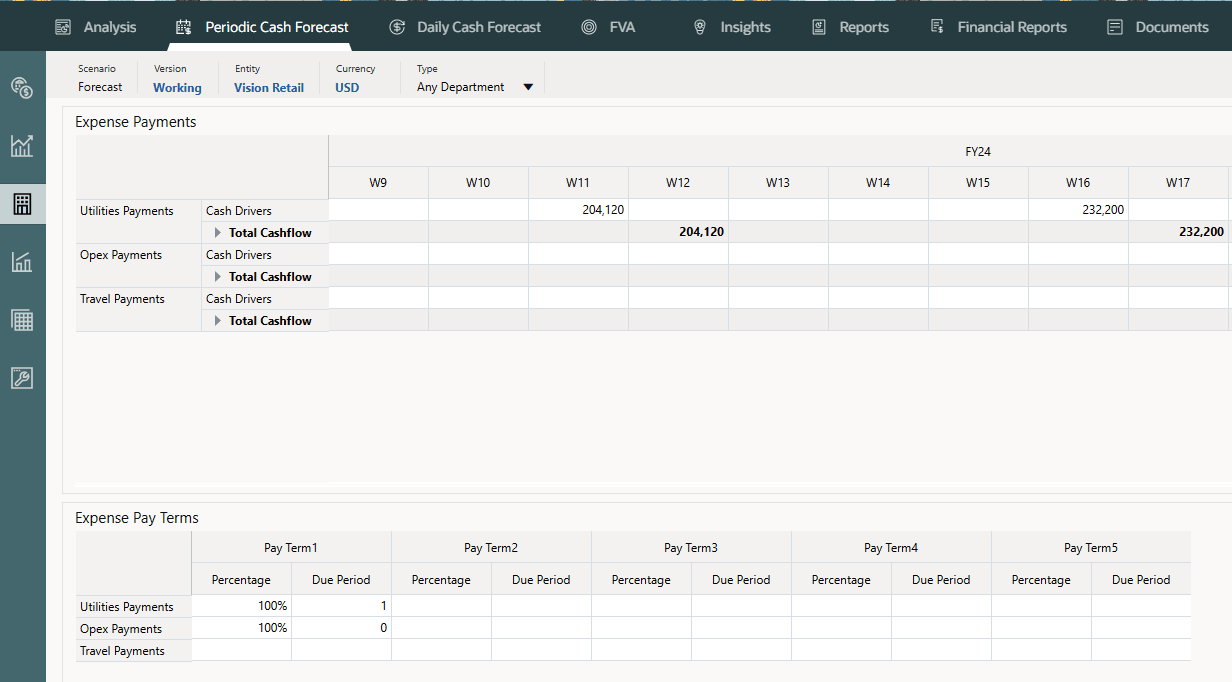Select the W11 column header
The image size is (1232, 682).
(578, 183)
